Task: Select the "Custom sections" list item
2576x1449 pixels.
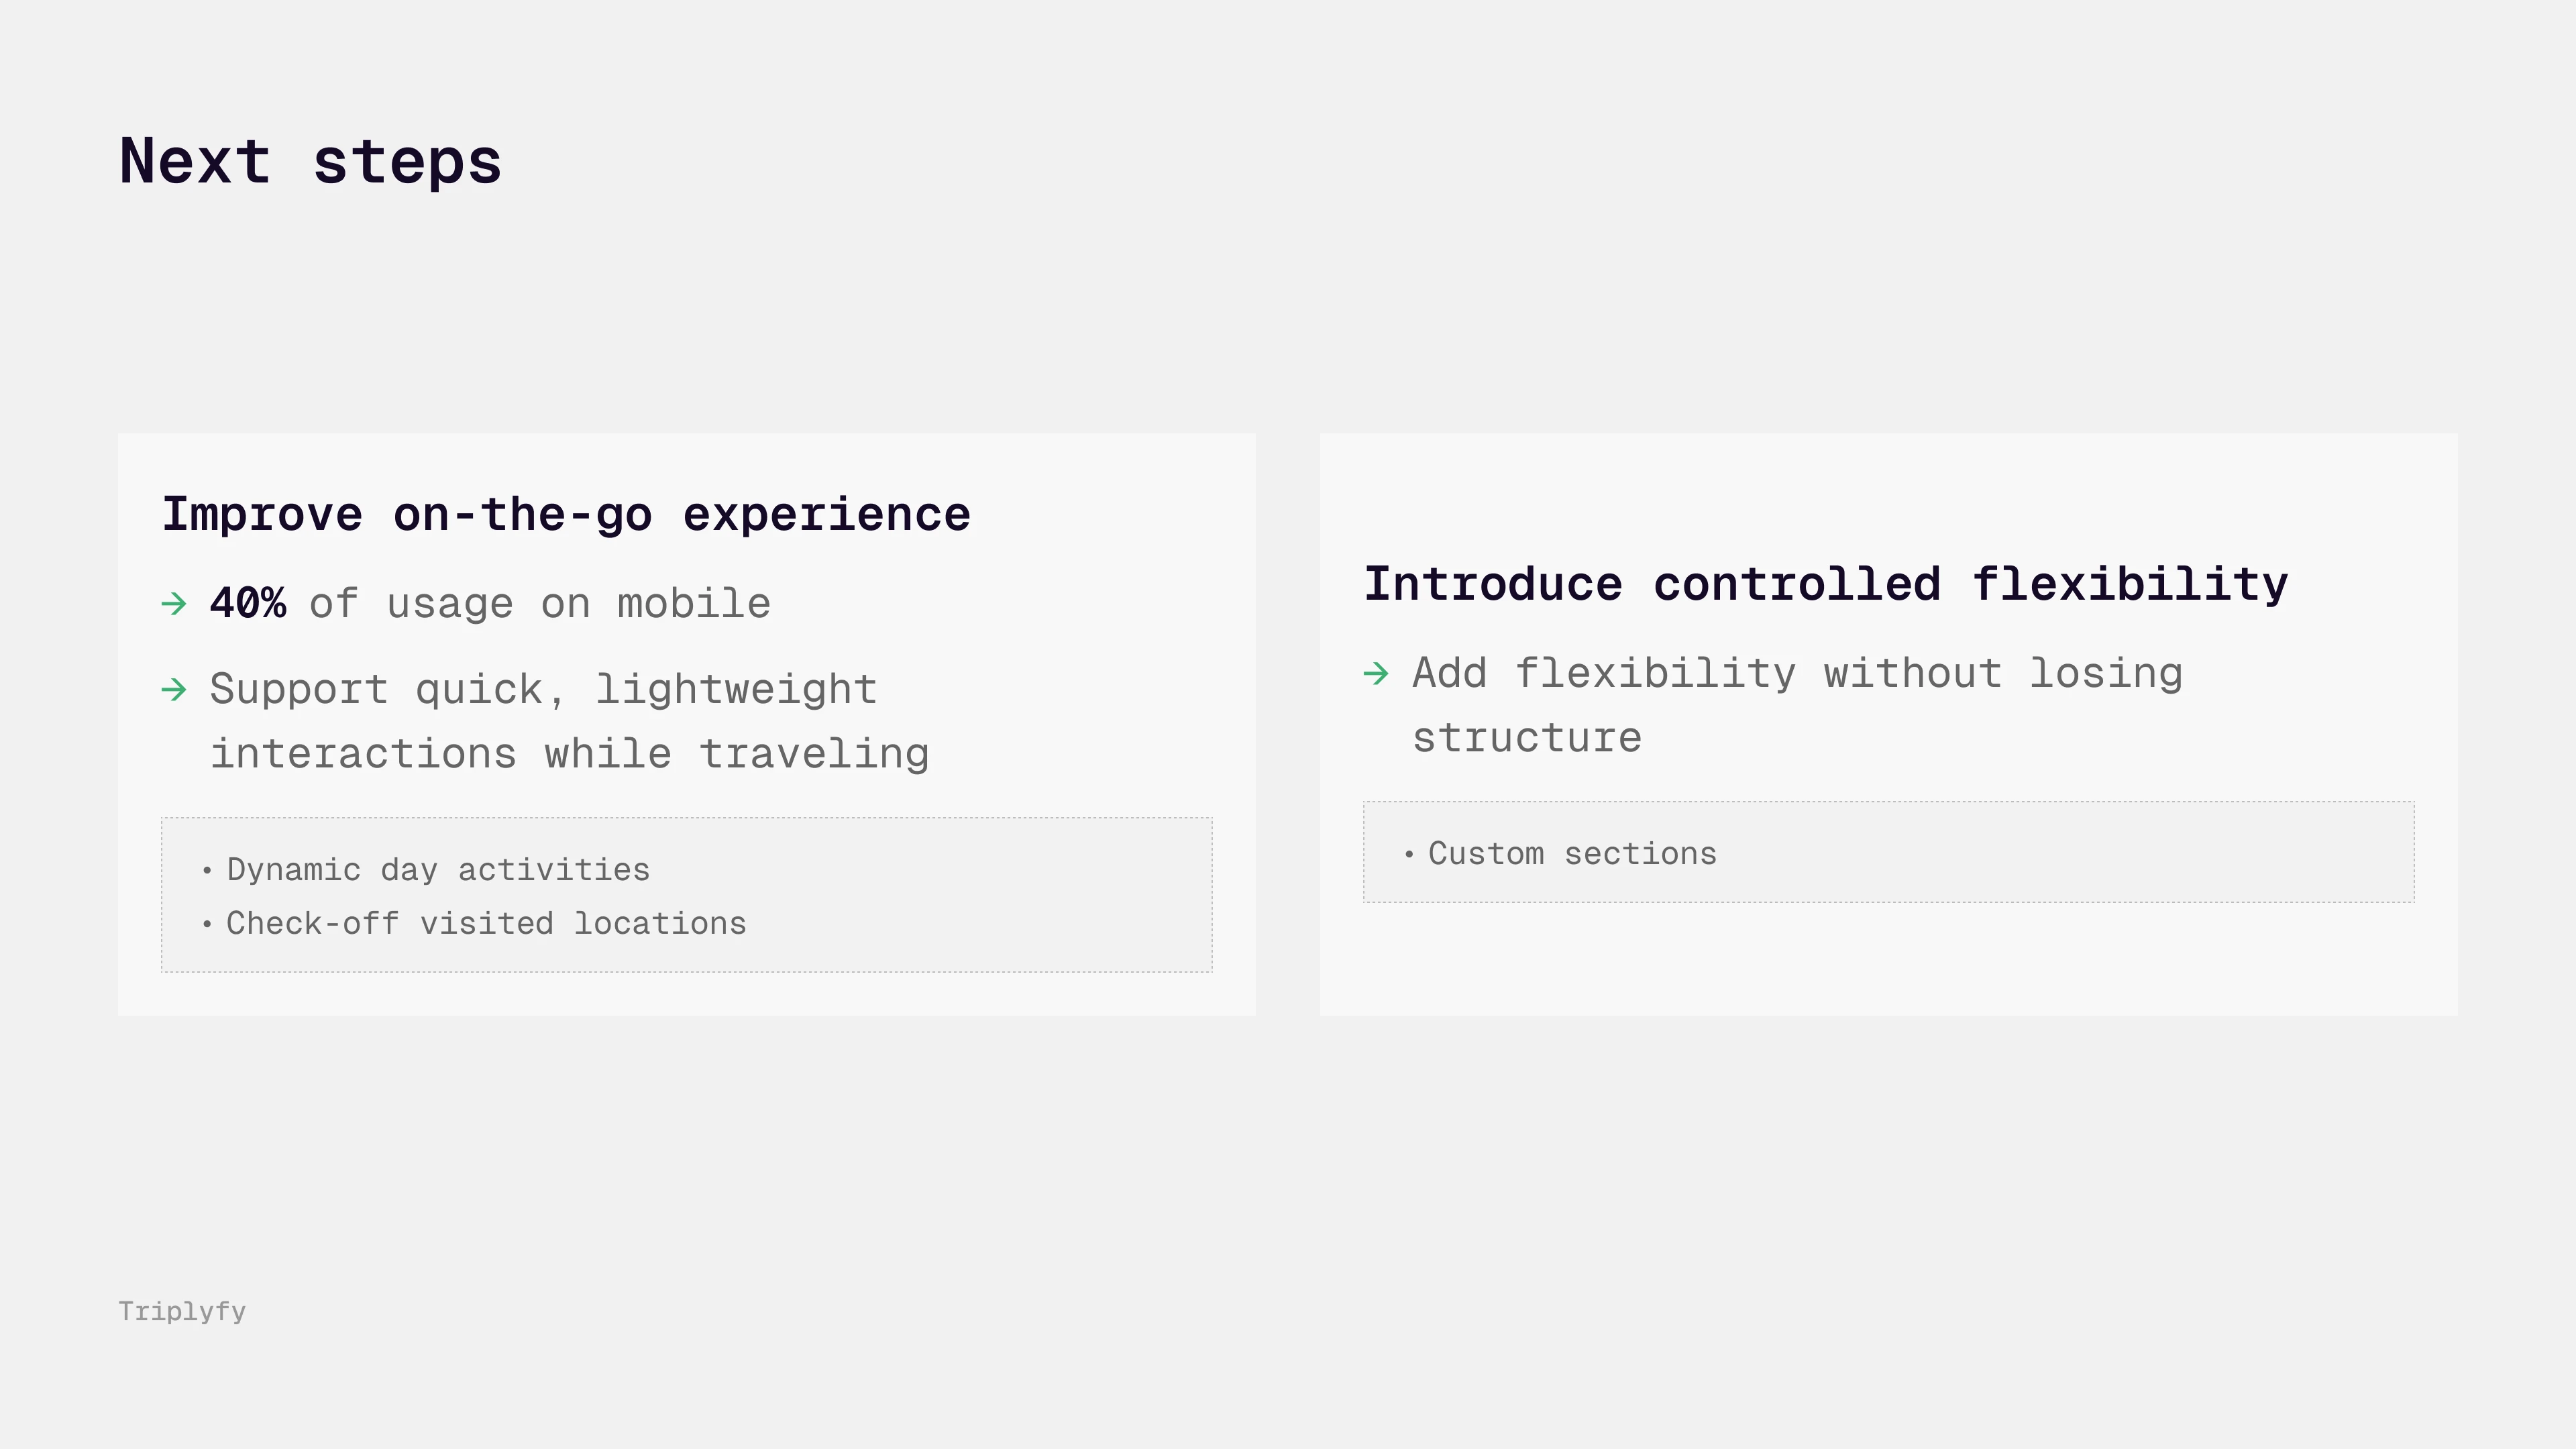Action: 1572,854
